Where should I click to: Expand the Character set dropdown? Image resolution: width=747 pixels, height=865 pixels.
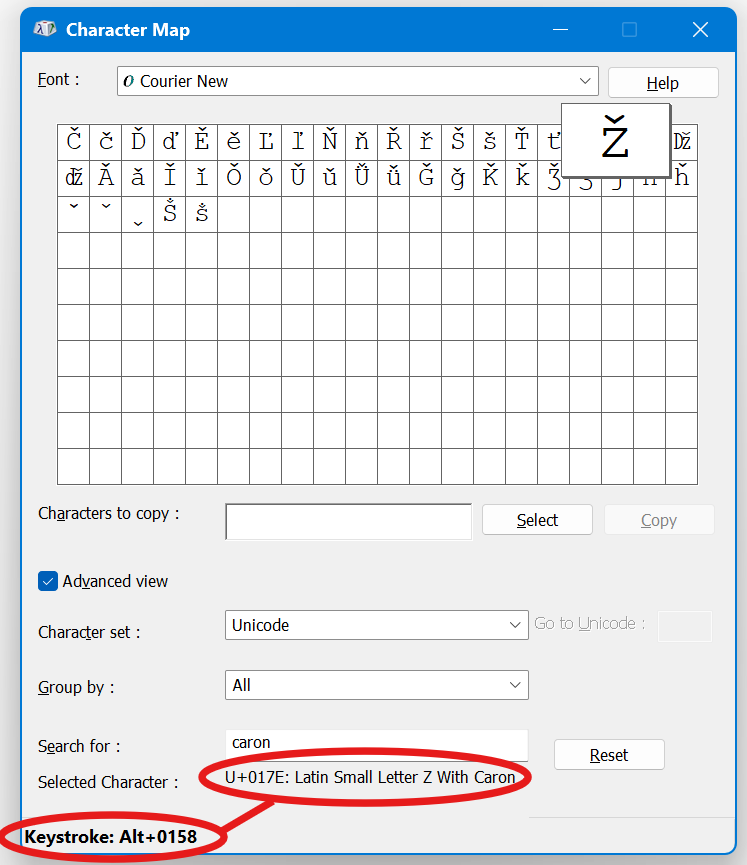pyautogui.click(x=376, y=625)
